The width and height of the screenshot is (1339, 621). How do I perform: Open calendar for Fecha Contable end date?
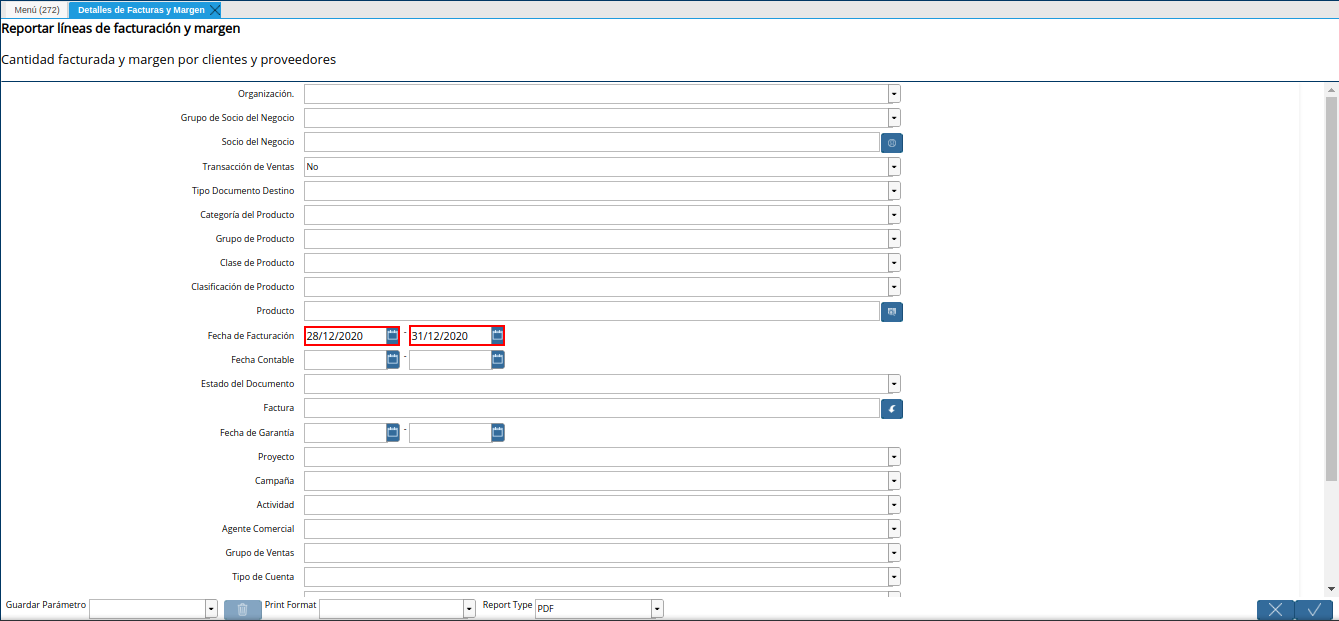pos(498,360)
